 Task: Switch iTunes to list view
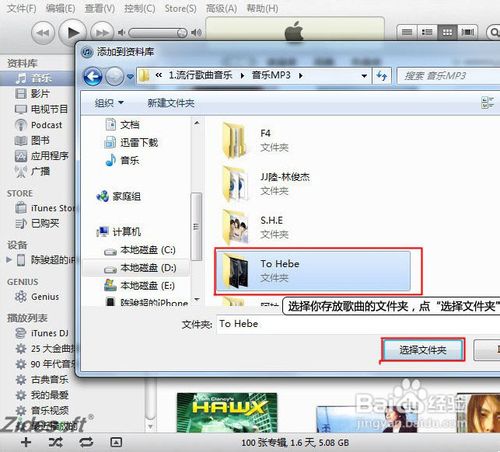point(407,32)
